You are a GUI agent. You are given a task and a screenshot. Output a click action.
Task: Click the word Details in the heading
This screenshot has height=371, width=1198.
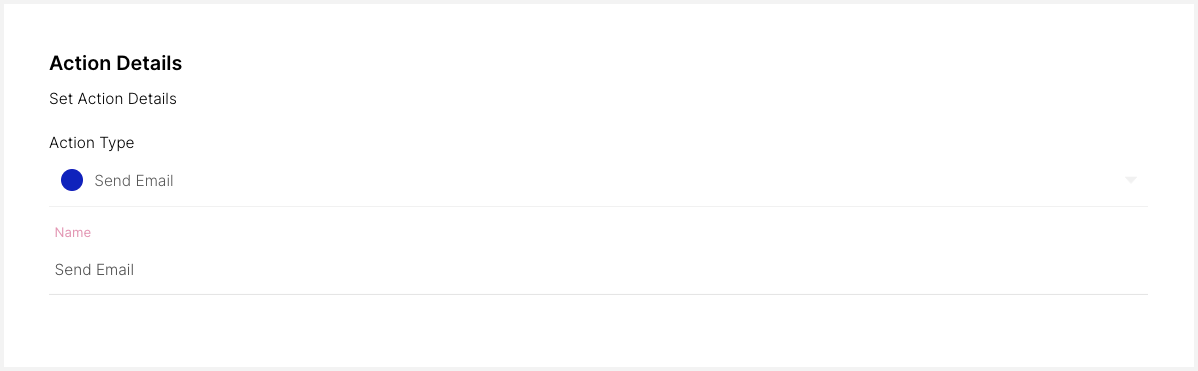pos(150,63)
